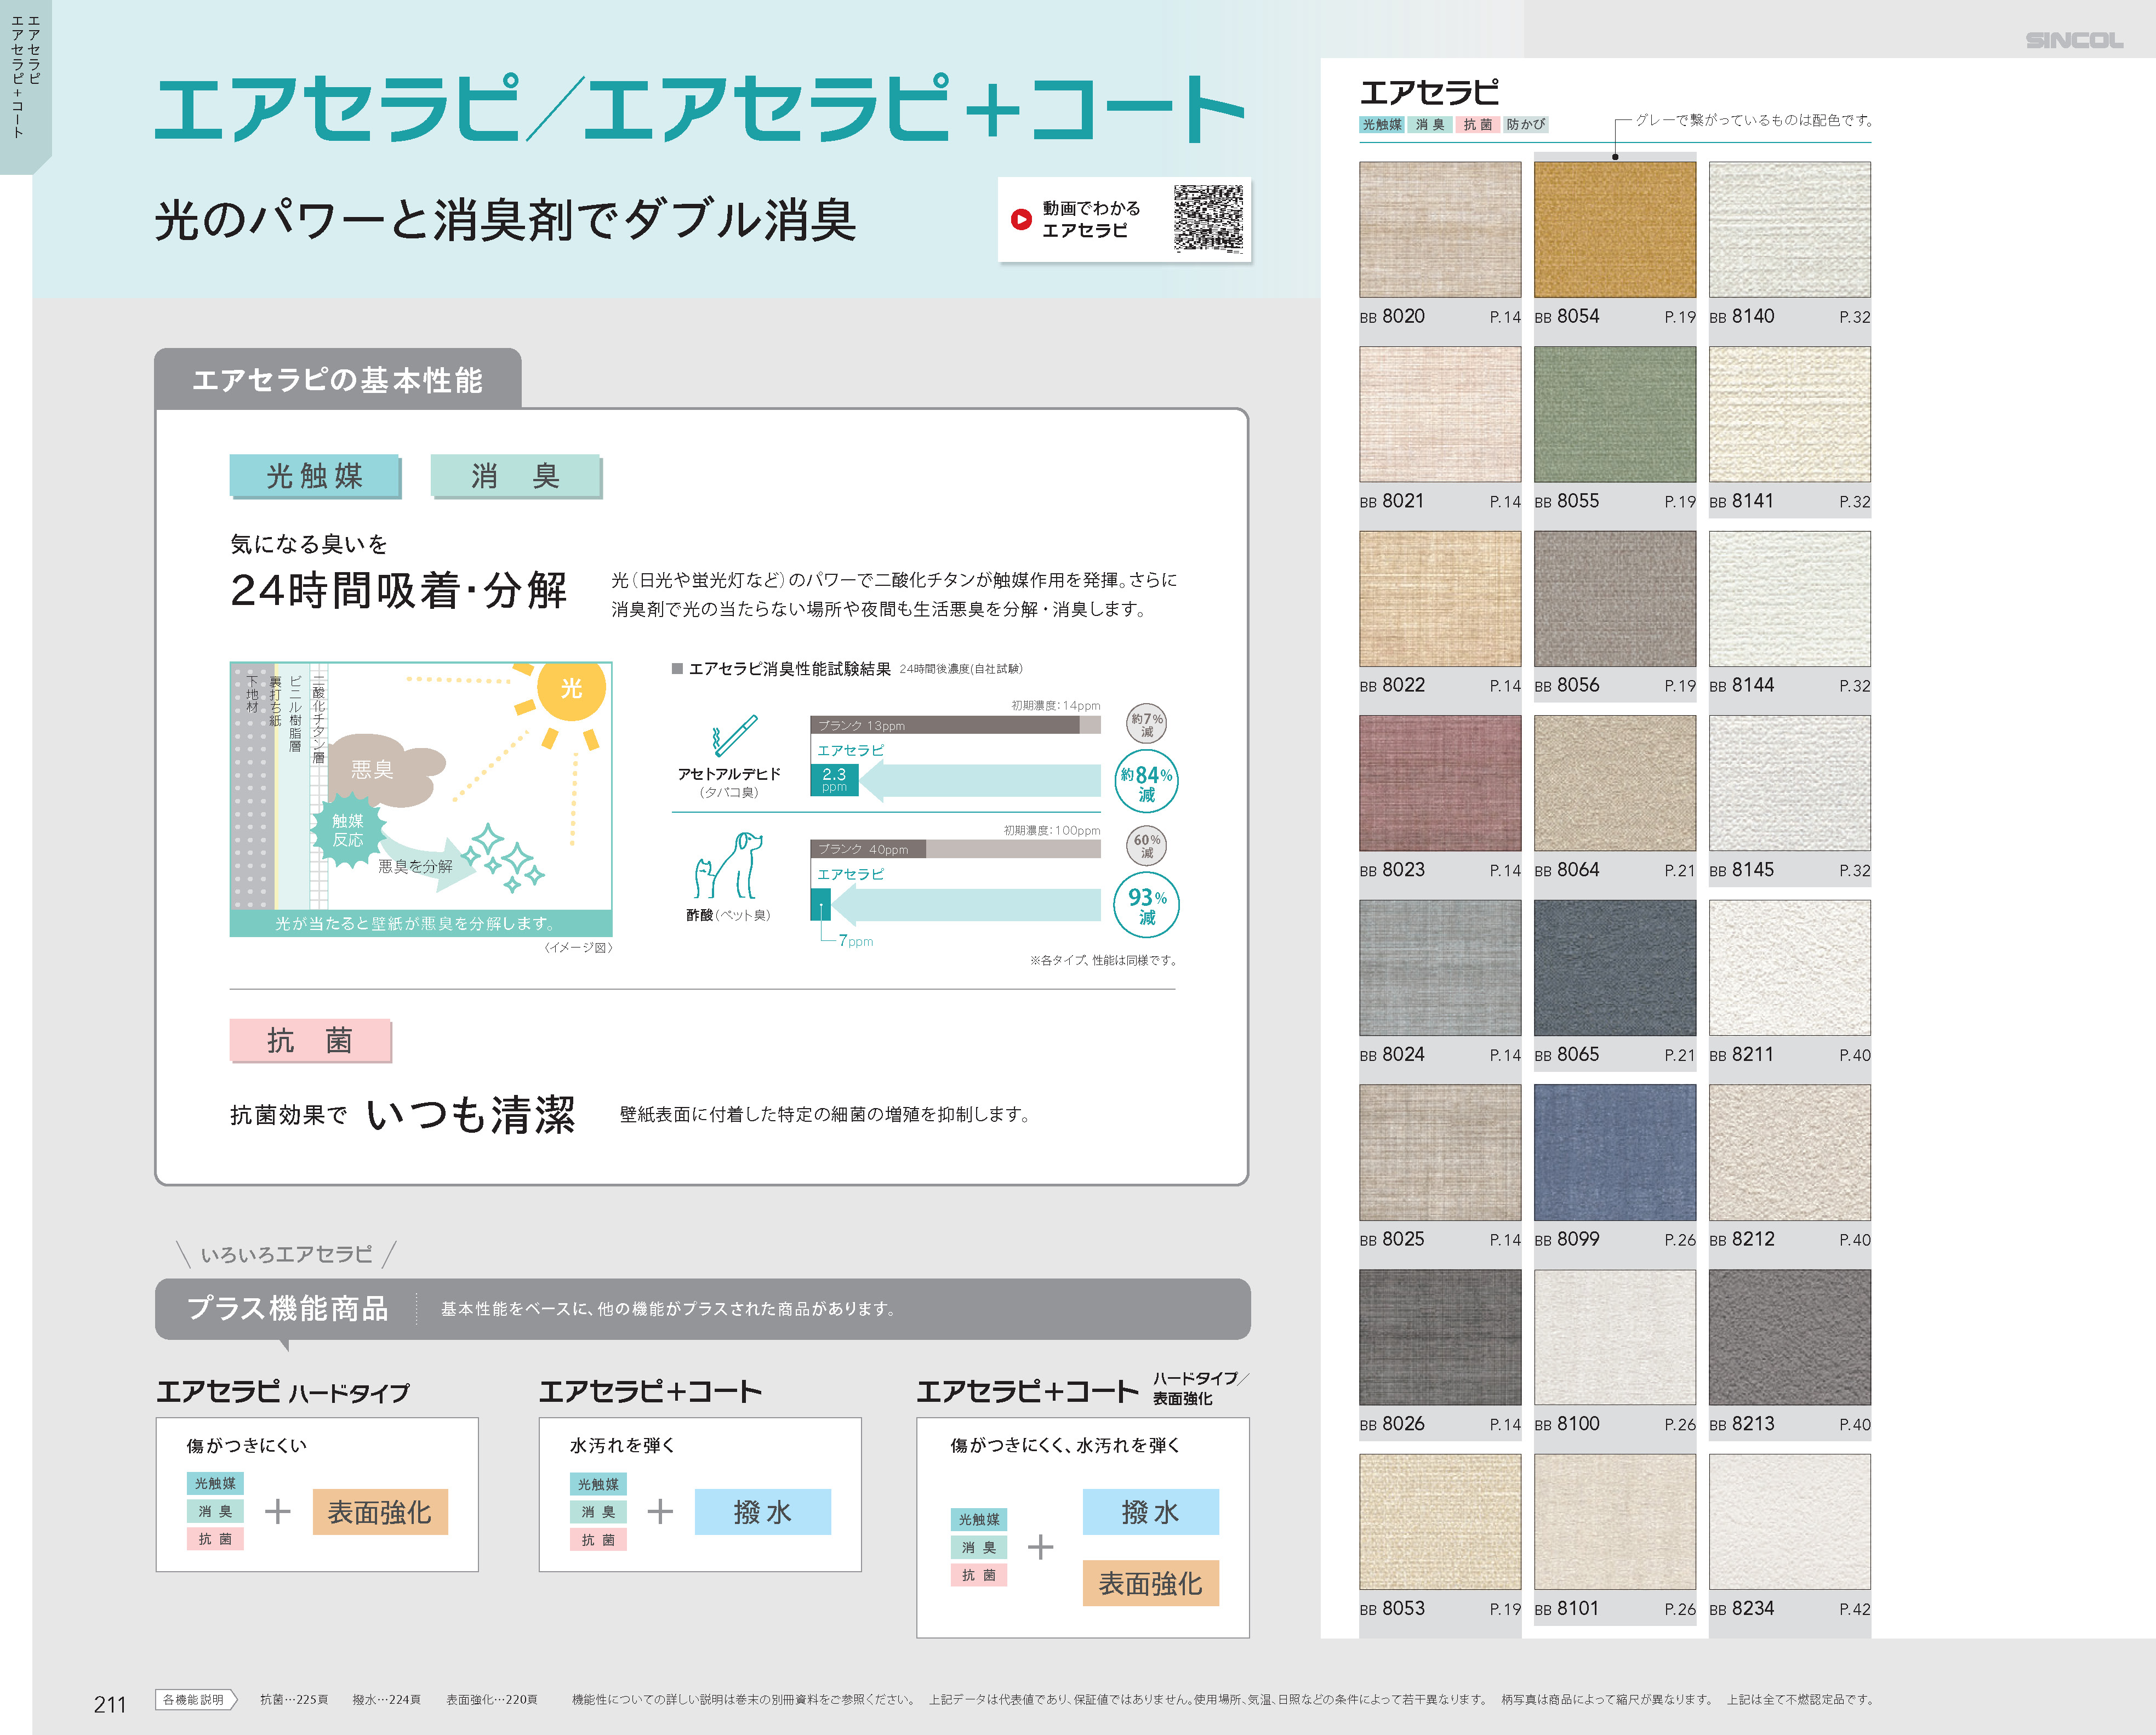Screen dimensions: 2156x1735
Task: Select swatch BB 8234
Action: (x=1789, y=1521)
